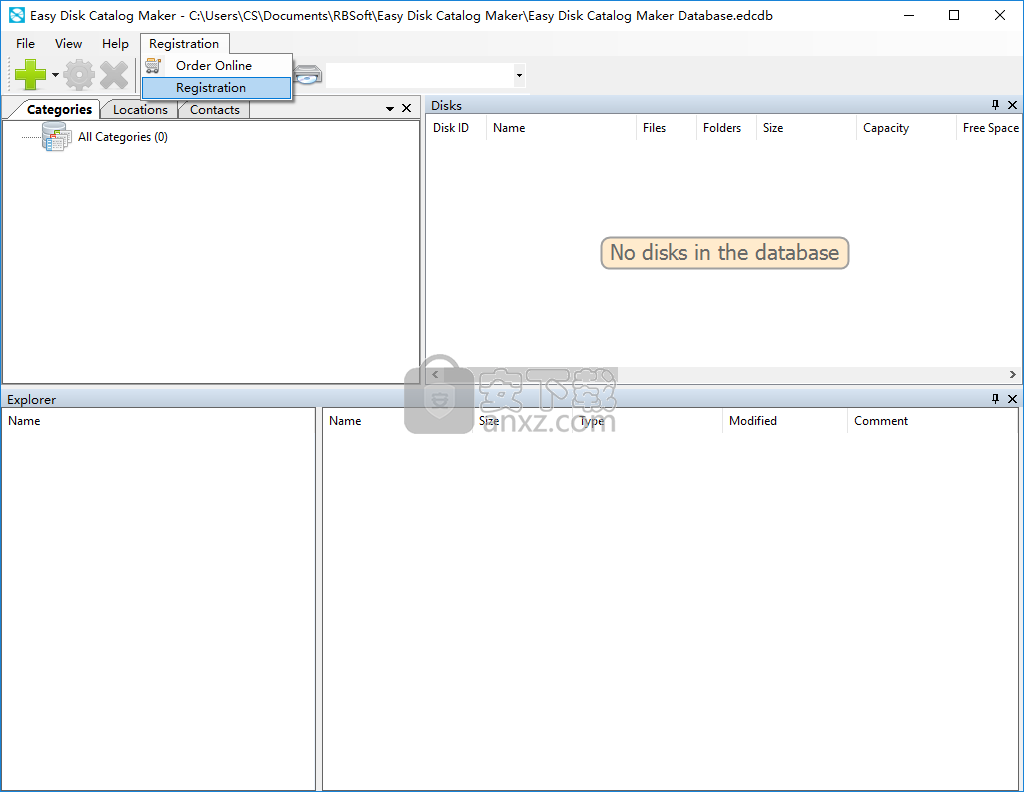Maximize the Easy Disk Catalog Maker window
This screenshot has height=792, width=1024.
coord(954,15)
